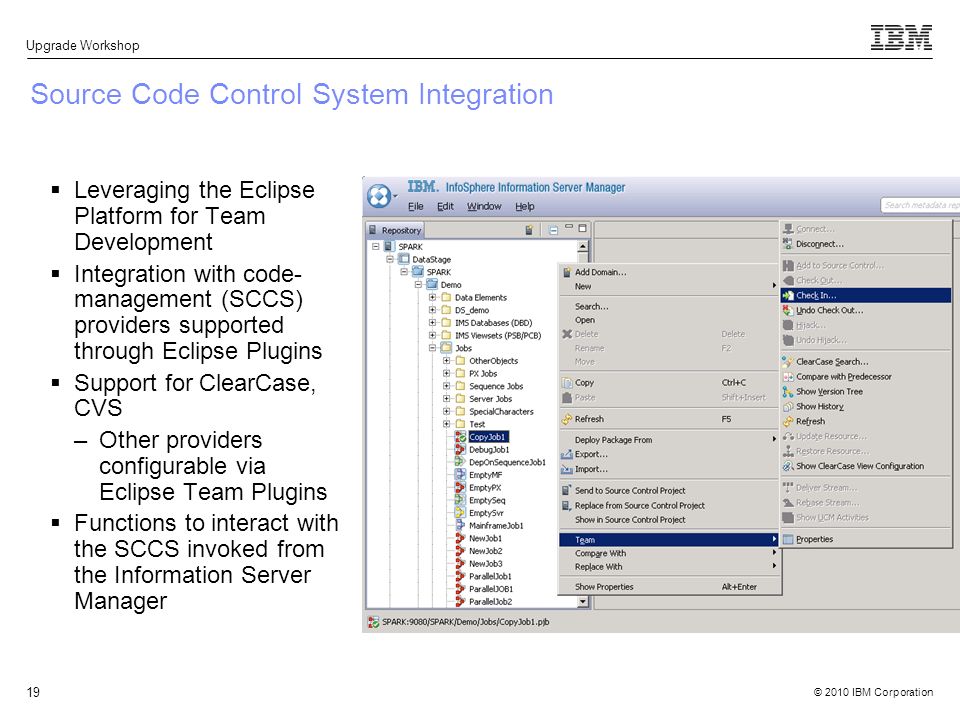Open the Team submenu

(669, 539)
